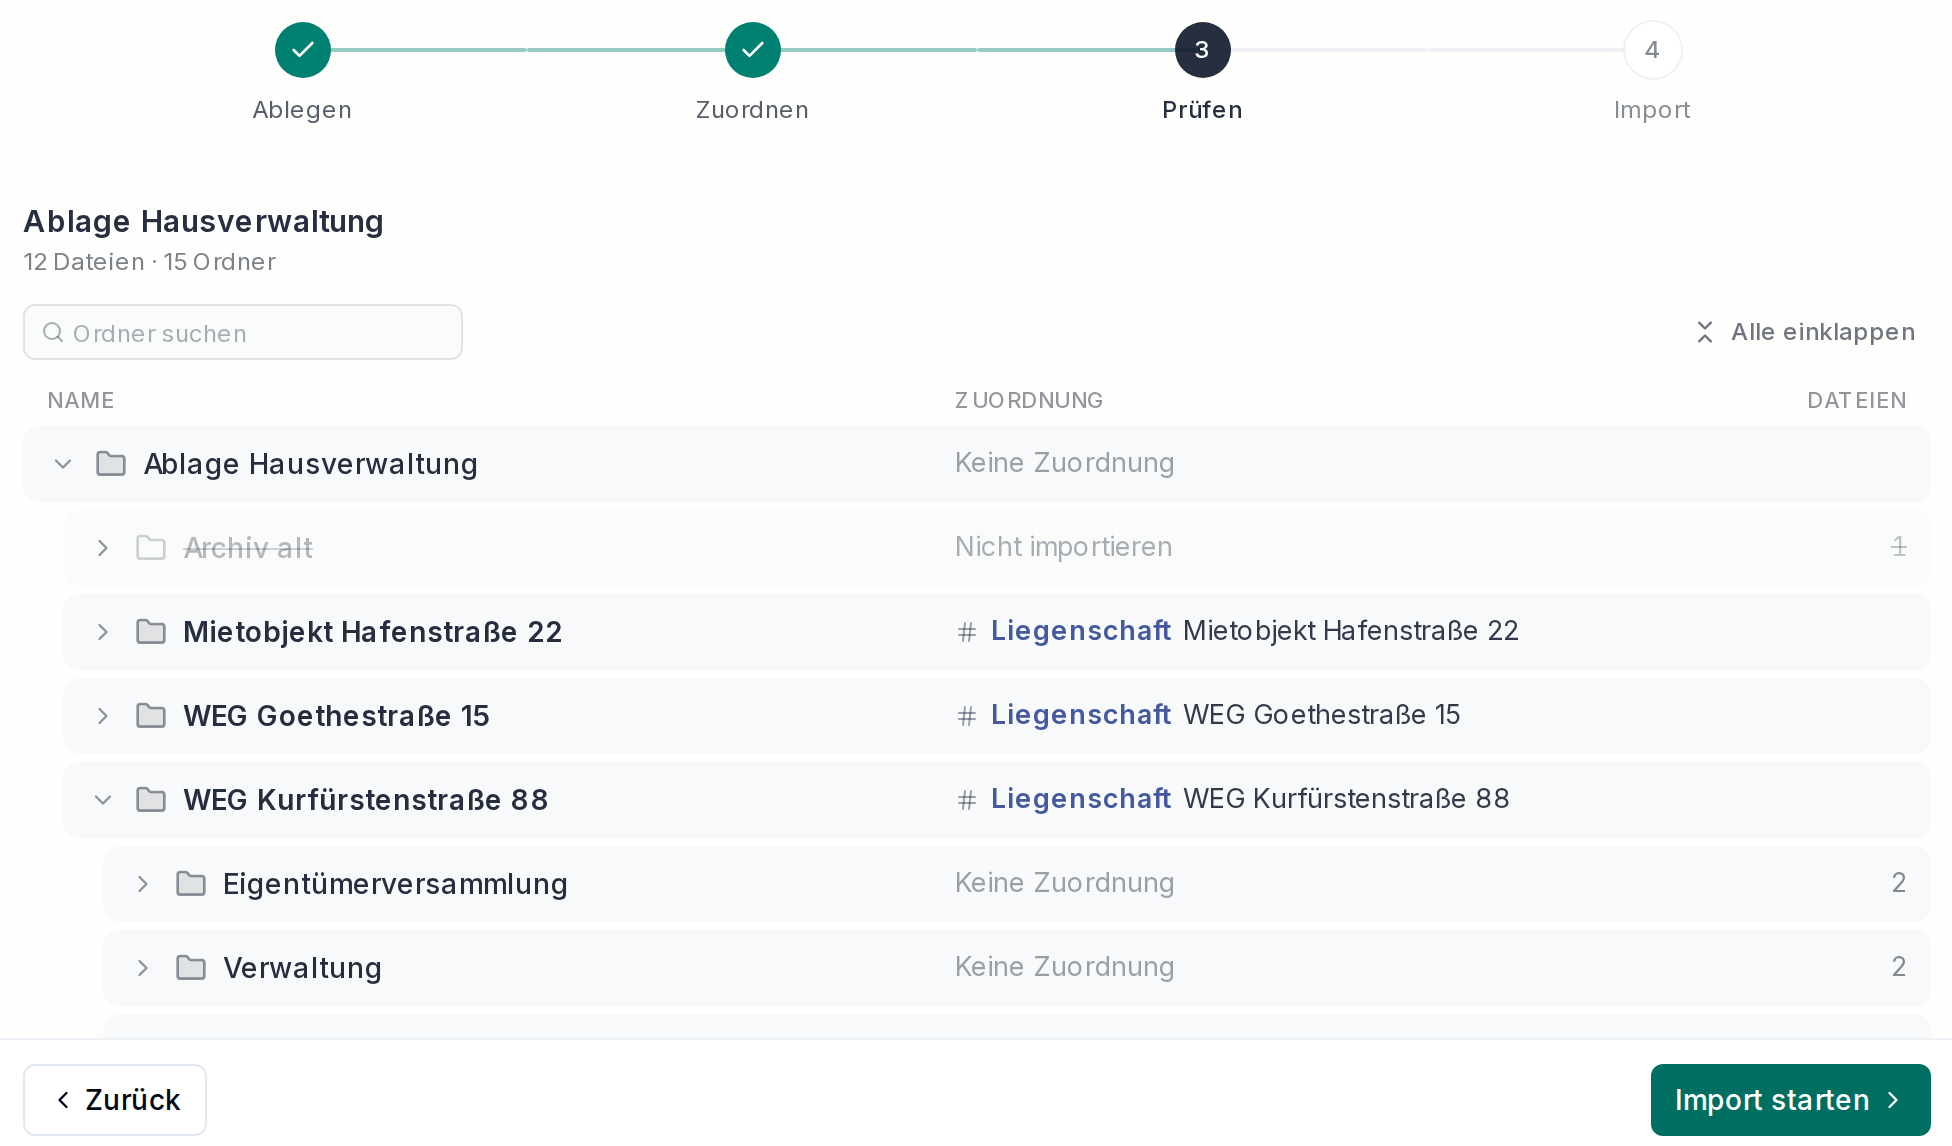Open the Ablegen step label
Viewport: 1952px width, 1146px height.
(302, 110)
